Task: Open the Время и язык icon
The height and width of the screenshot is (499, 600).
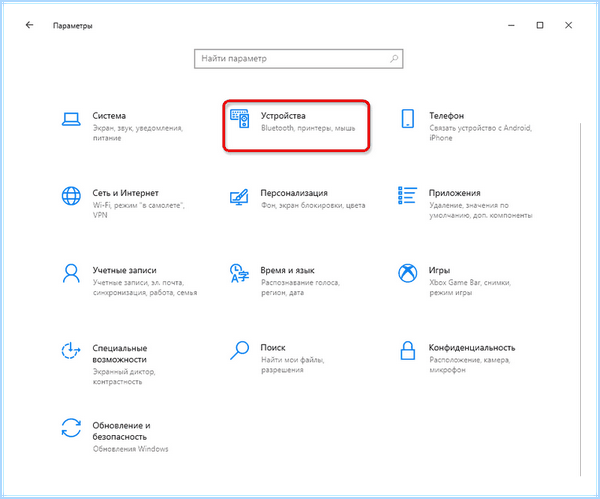Action: [240, 273]
